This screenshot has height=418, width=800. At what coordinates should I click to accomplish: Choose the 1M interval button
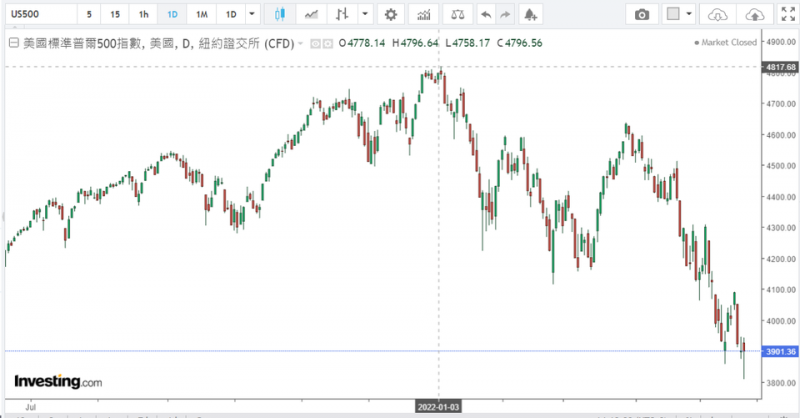pyautogui.click(x=202, y=15)
